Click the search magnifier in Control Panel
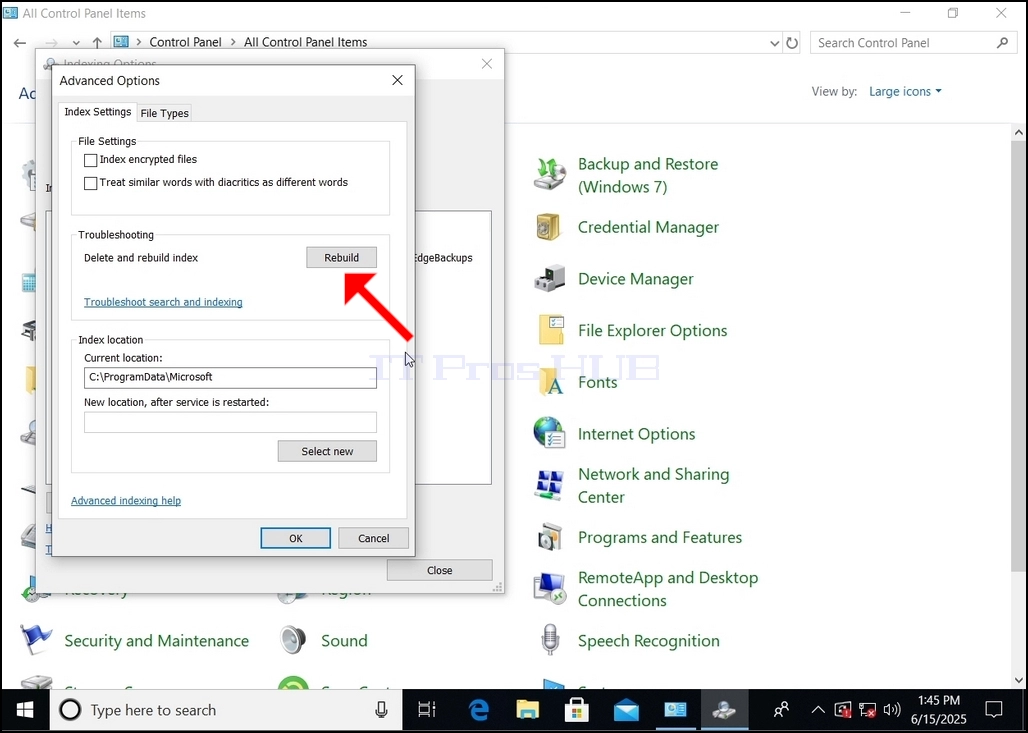The width and height of the screenshot is (1028, 733). 1002,43
